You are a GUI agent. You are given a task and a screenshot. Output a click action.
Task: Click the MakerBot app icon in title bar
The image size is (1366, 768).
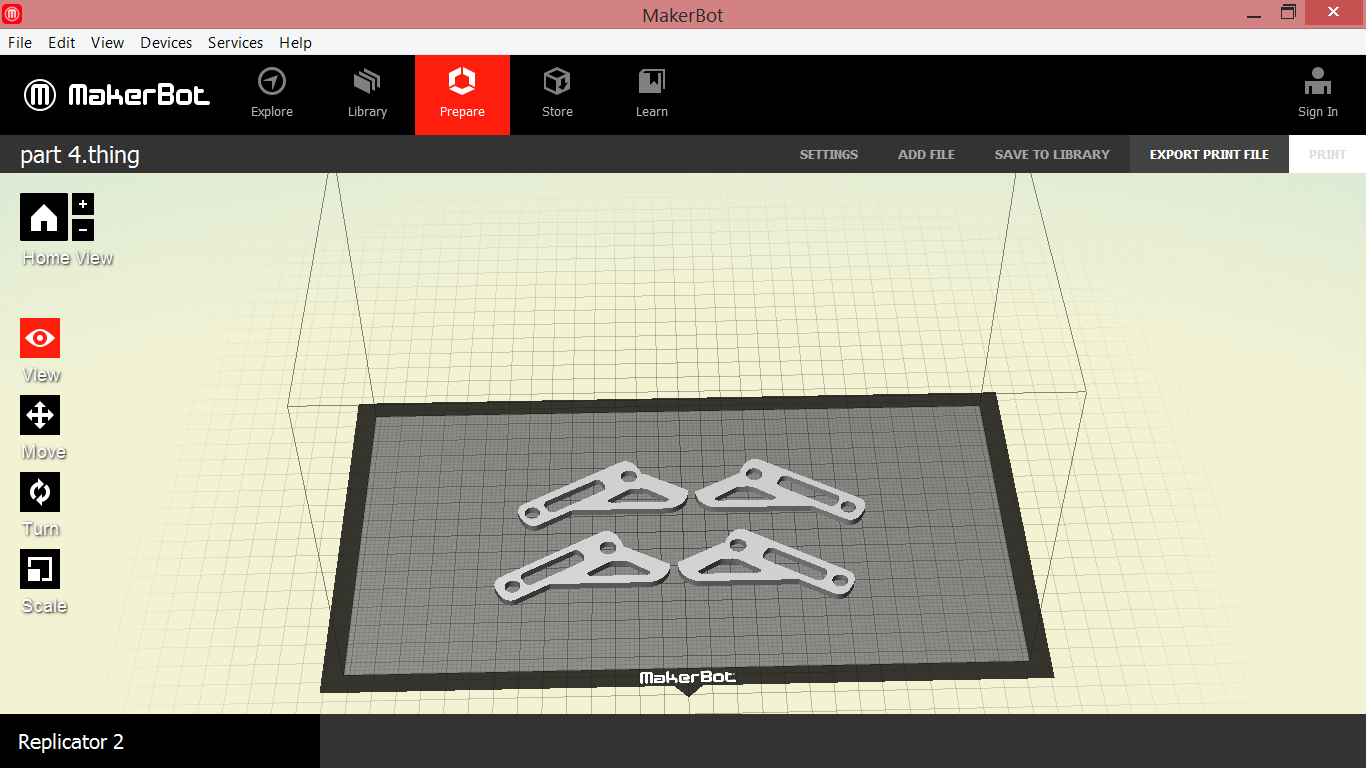point(13,14)
